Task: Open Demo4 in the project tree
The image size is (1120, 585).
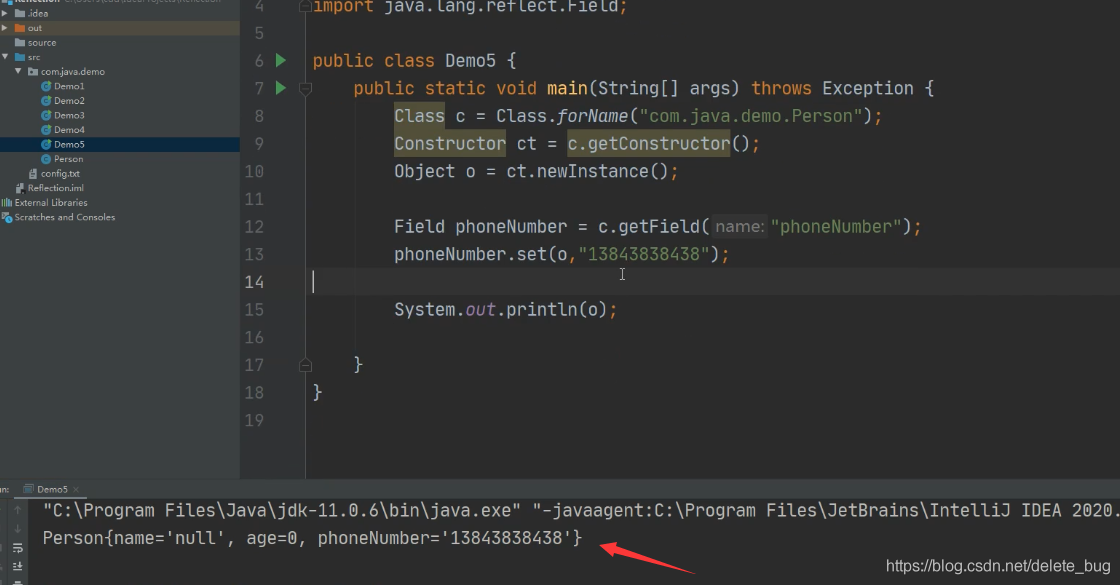Action: tap(69, 130)
